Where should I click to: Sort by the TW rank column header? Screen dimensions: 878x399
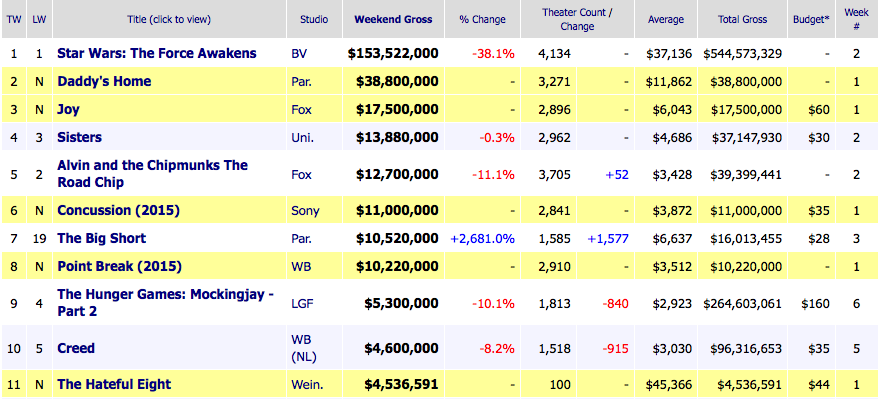coord(13,20)
